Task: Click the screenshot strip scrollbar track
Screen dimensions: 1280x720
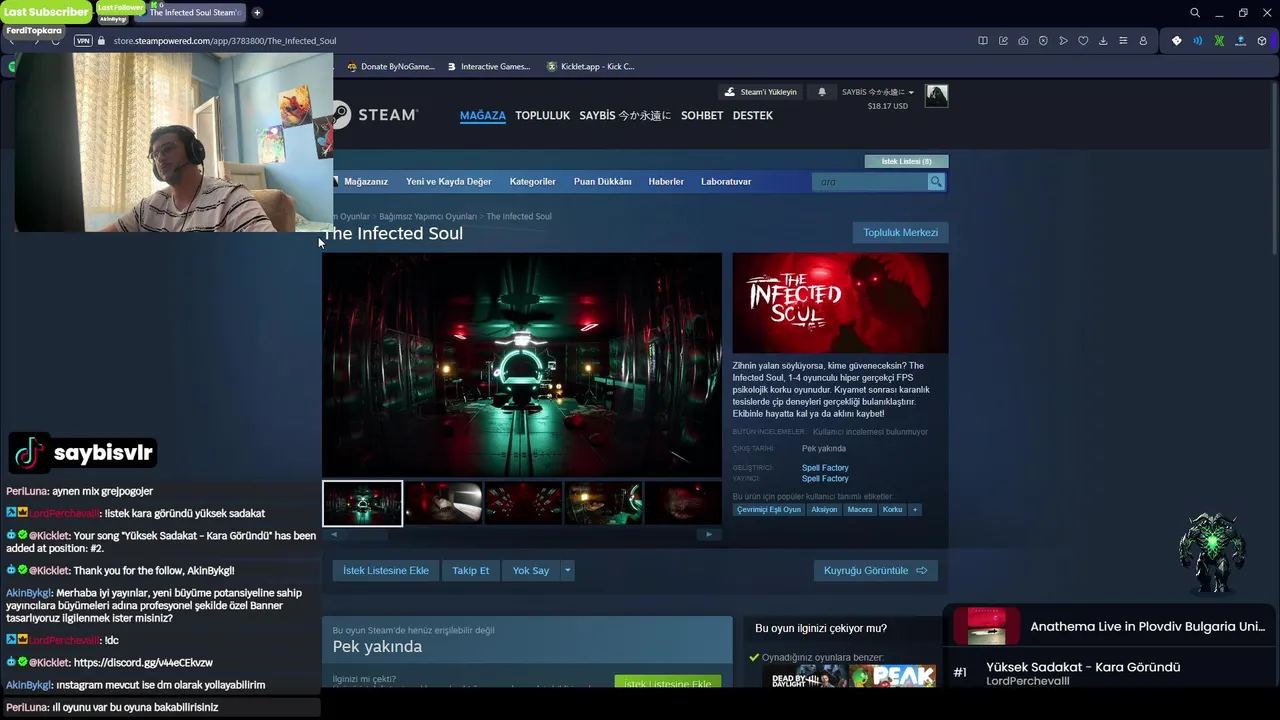Action: click(x=522, y=535)
